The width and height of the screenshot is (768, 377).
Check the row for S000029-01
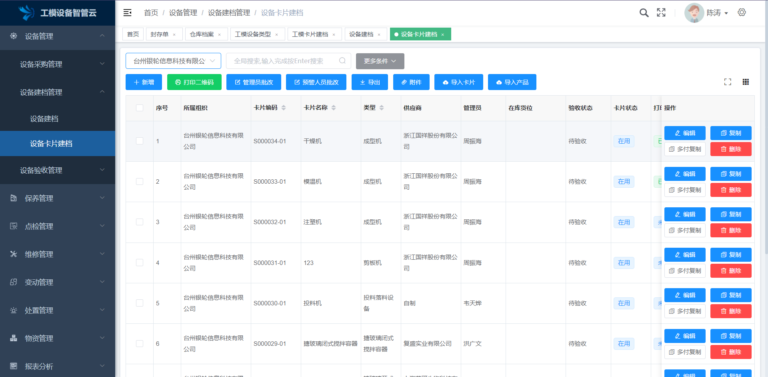click(x=140, y=344)
